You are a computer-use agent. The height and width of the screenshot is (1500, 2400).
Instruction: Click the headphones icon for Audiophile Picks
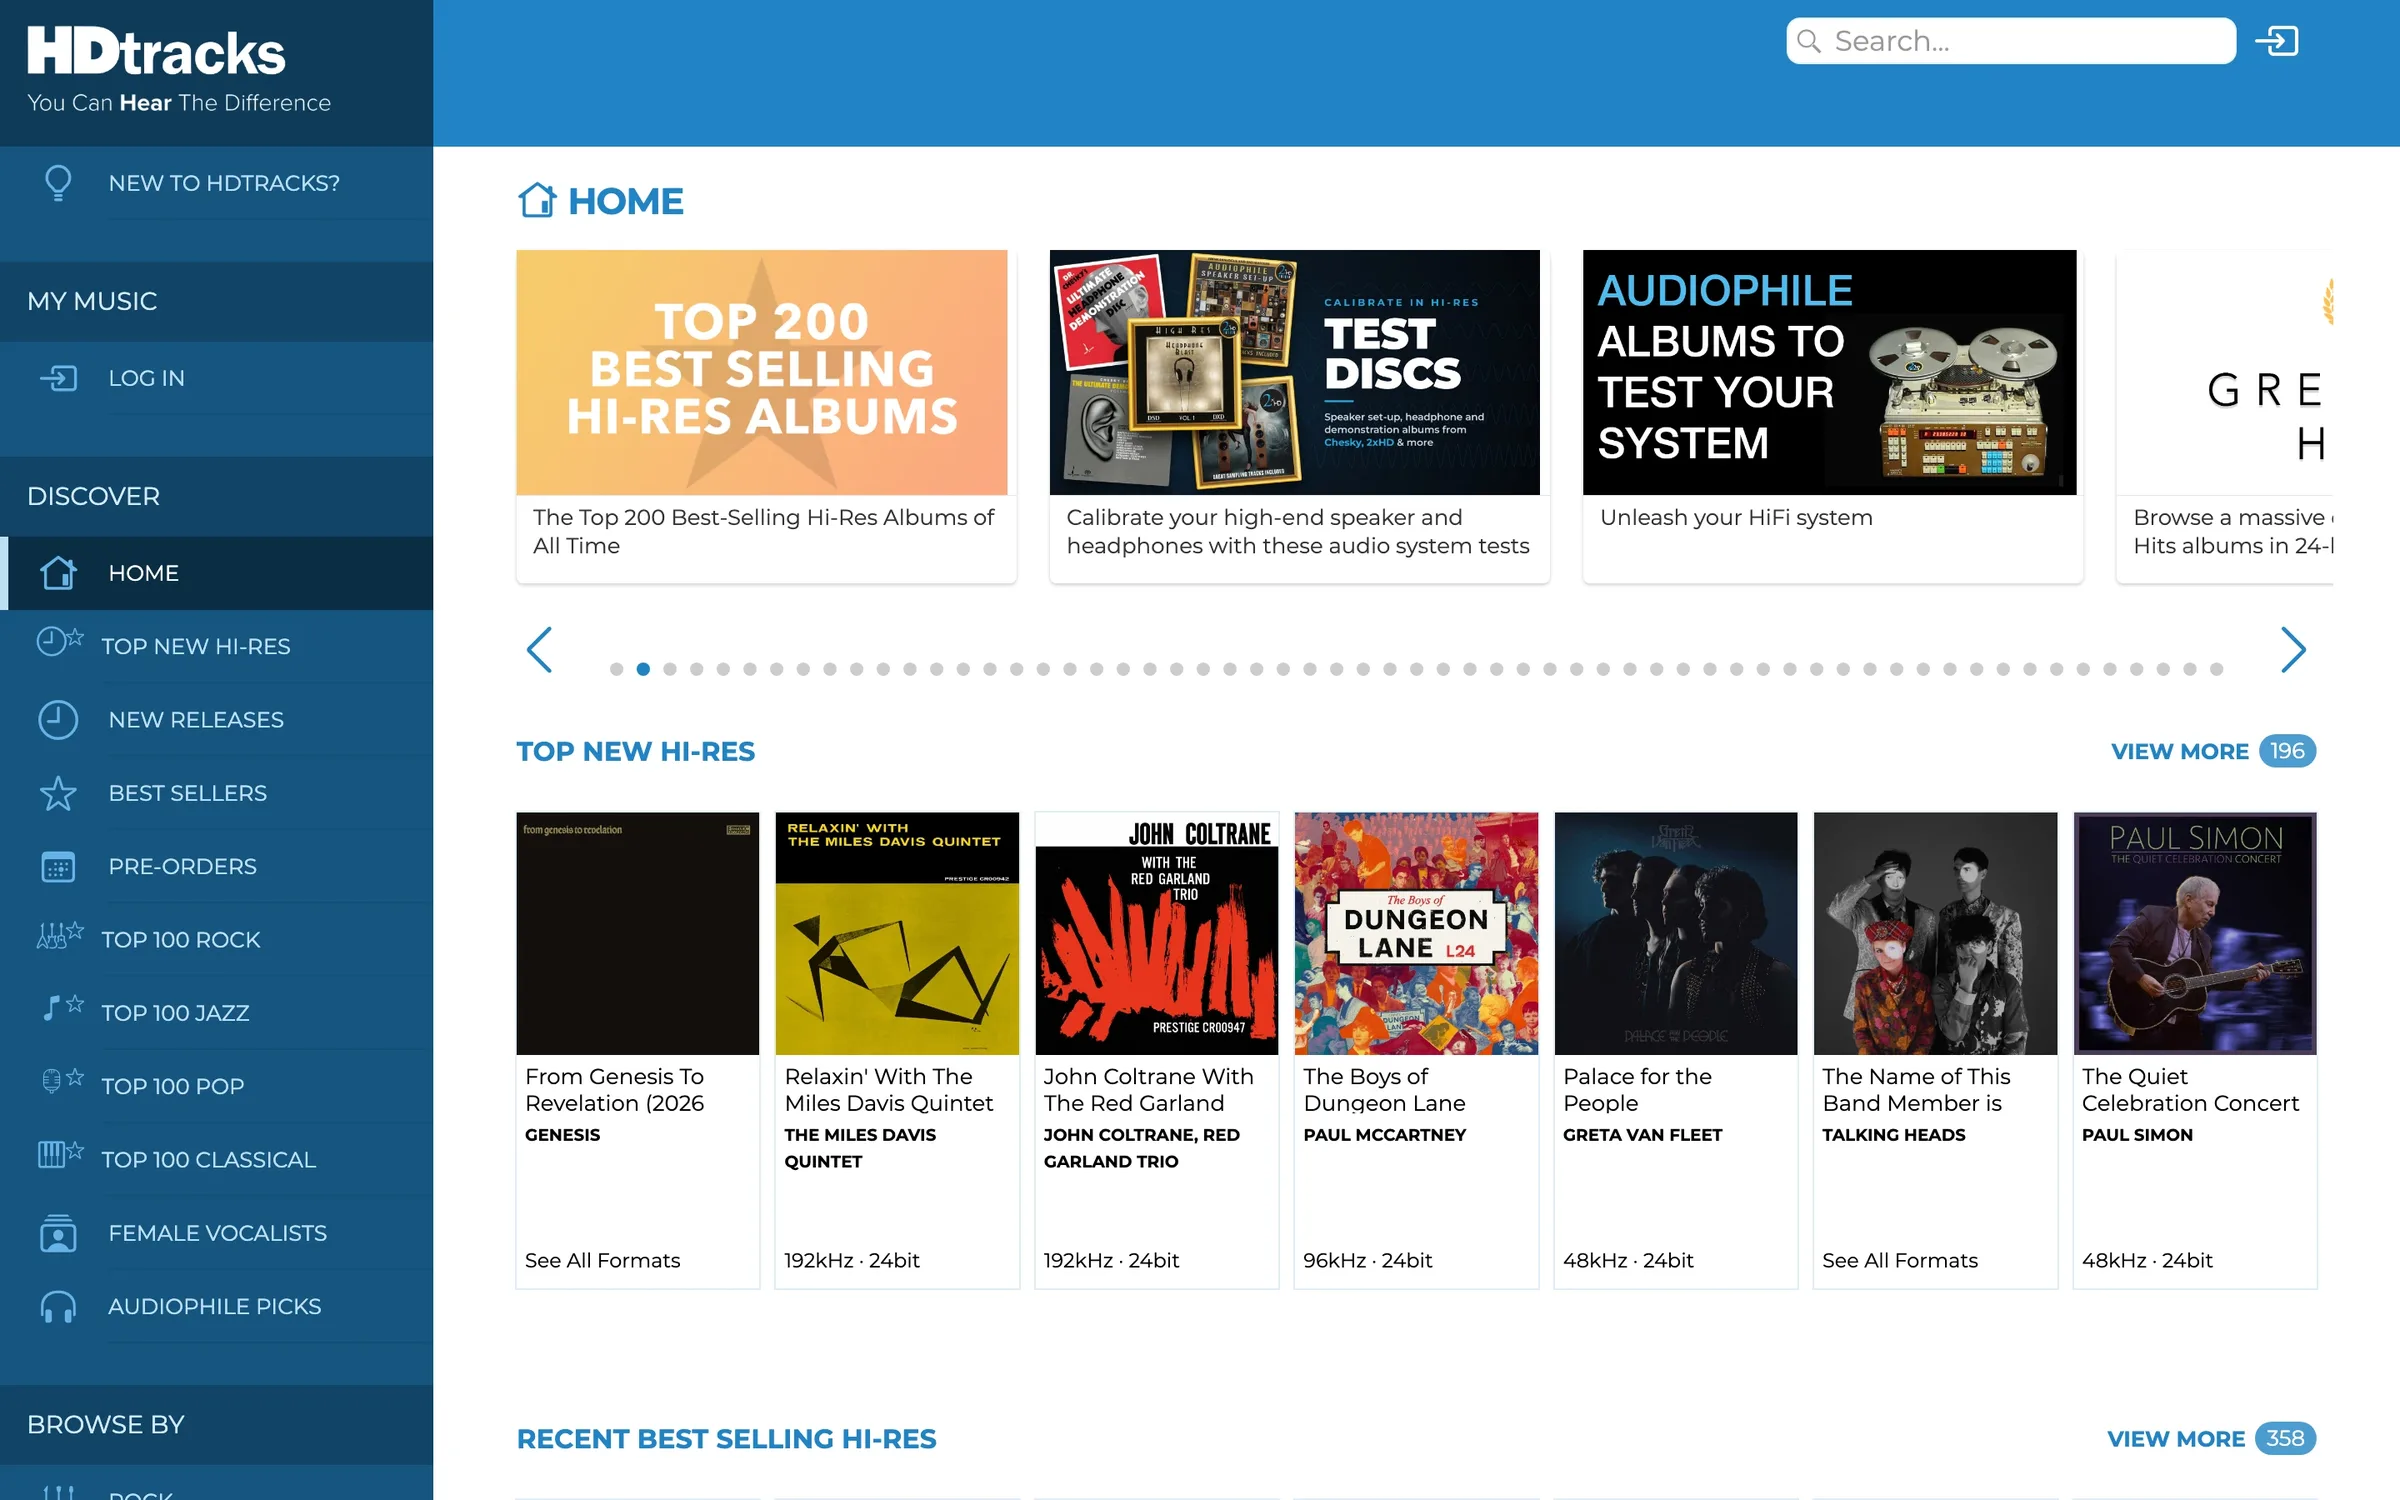tap(58, 1306)
